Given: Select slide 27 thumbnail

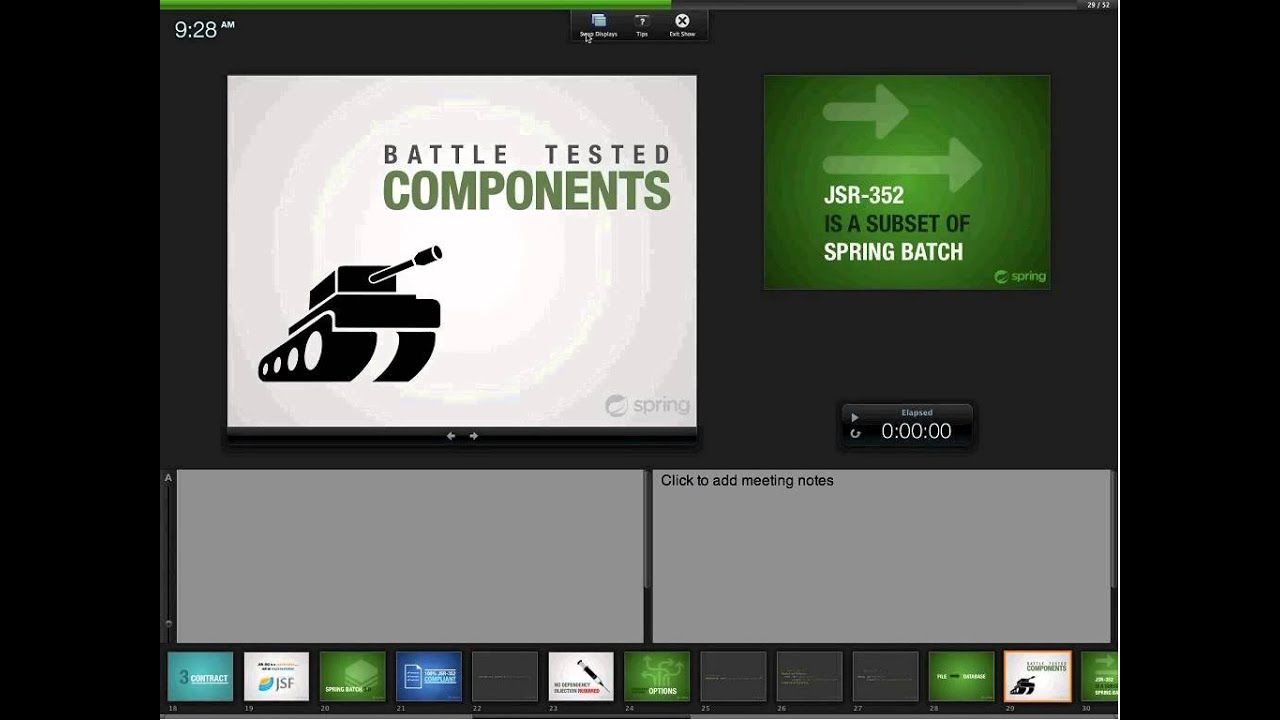Looking at the screenshot, I should tap(885, 676).
